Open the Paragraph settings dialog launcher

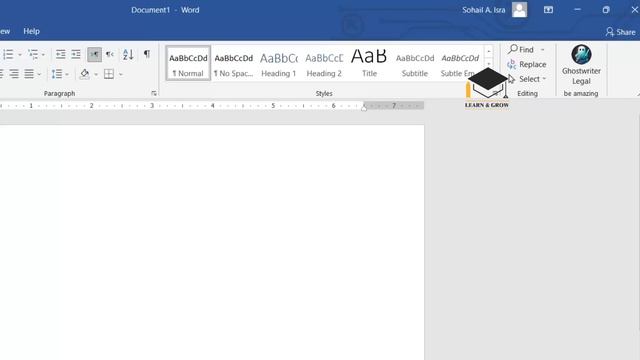(154, 93)
